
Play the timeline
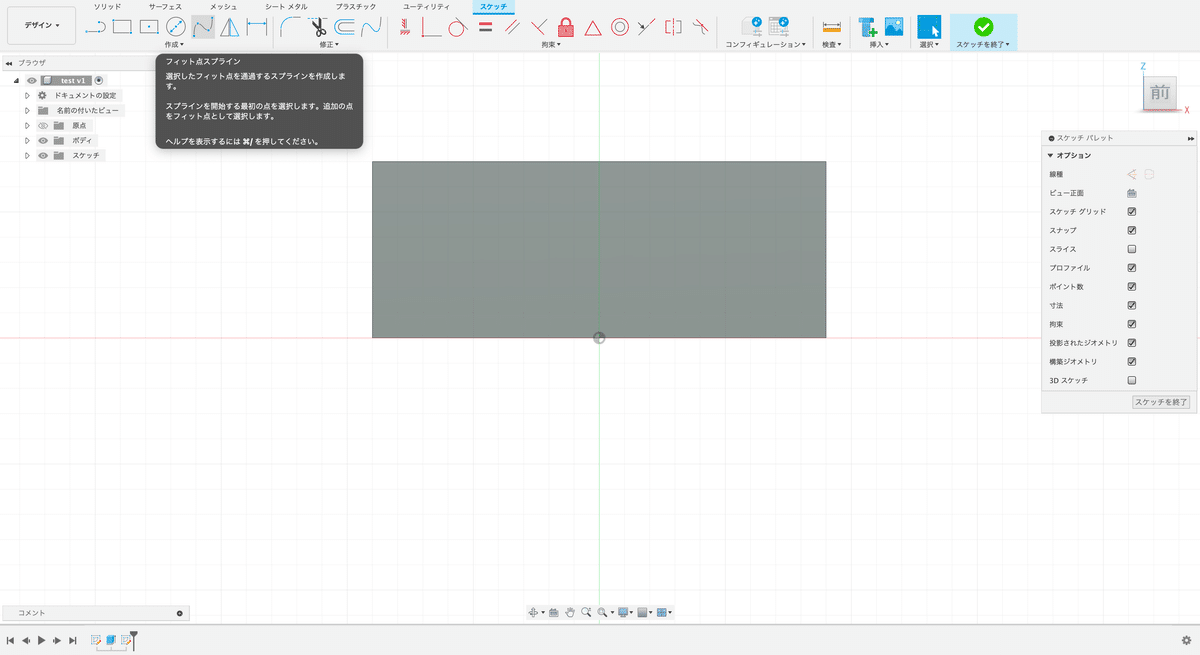tap(41, 640)
